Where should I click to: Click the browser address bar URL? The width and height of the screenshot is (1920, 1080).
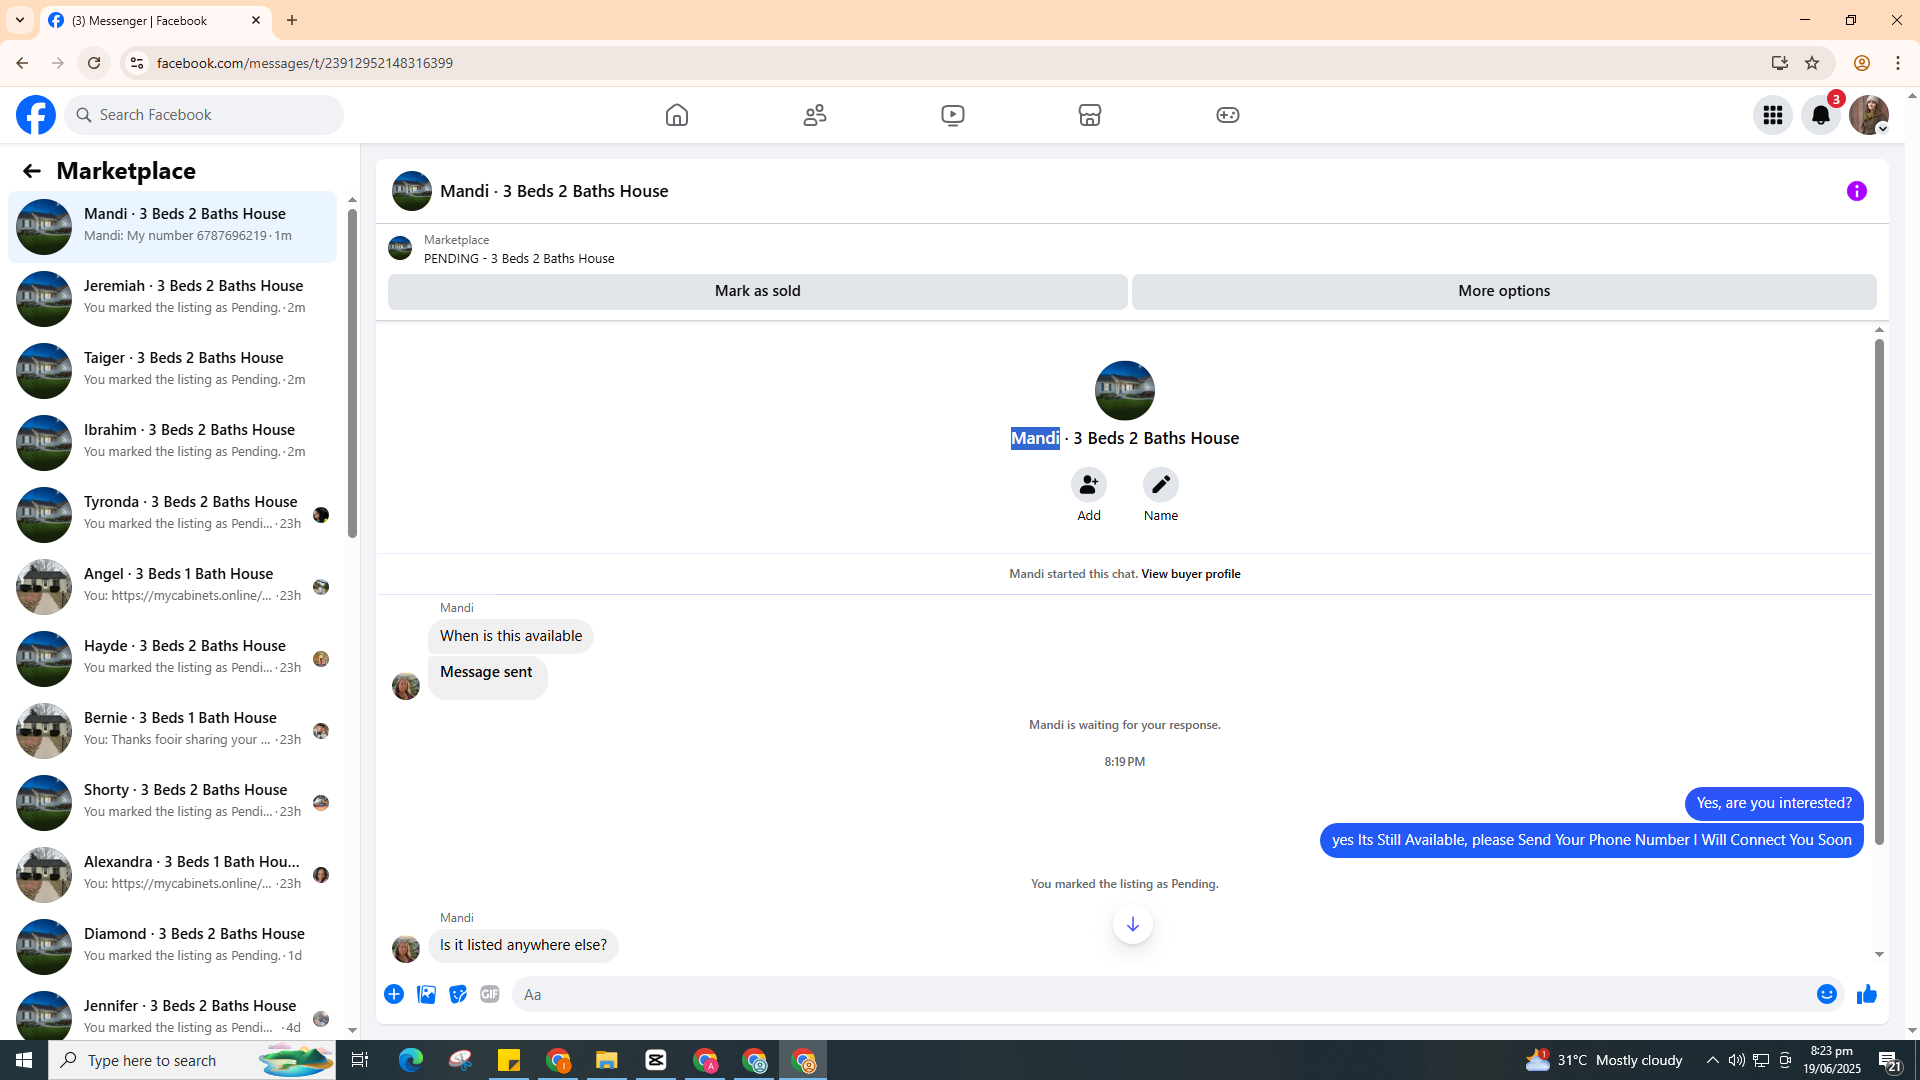point(305,63)
